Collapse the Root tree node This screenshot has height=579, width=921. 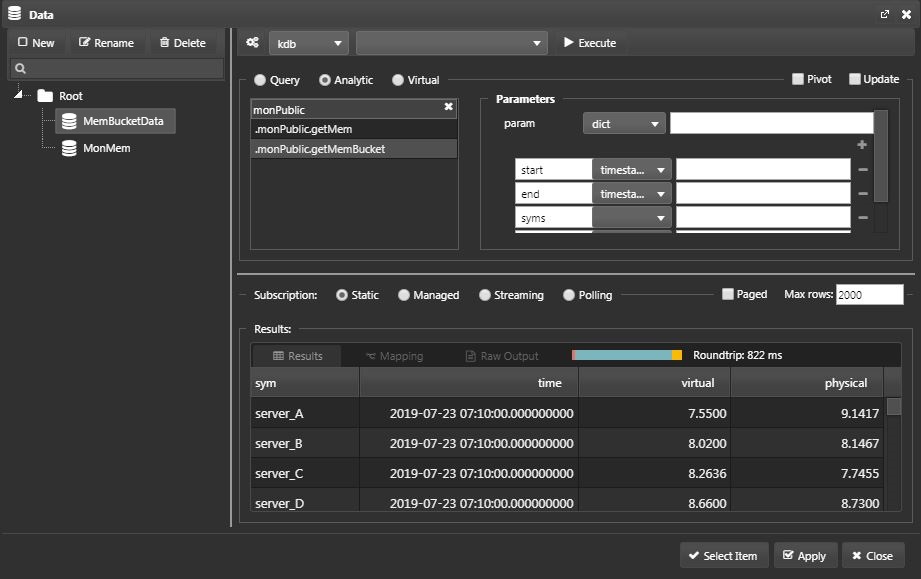pos(19,94)
